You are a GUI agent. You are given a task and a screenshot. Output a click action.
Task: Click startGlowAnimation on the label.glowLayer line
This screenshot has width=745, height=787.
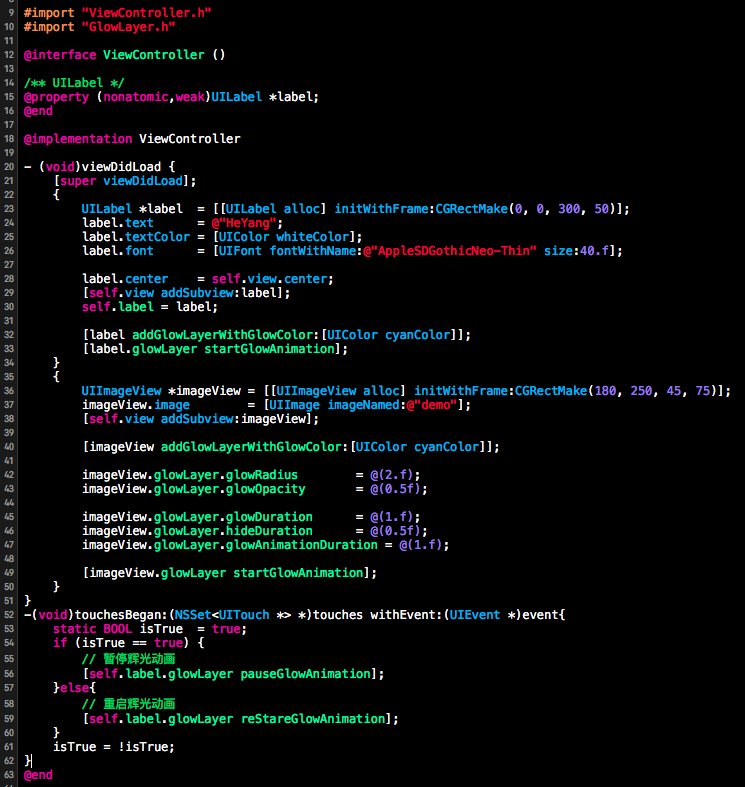click(269, 349)
